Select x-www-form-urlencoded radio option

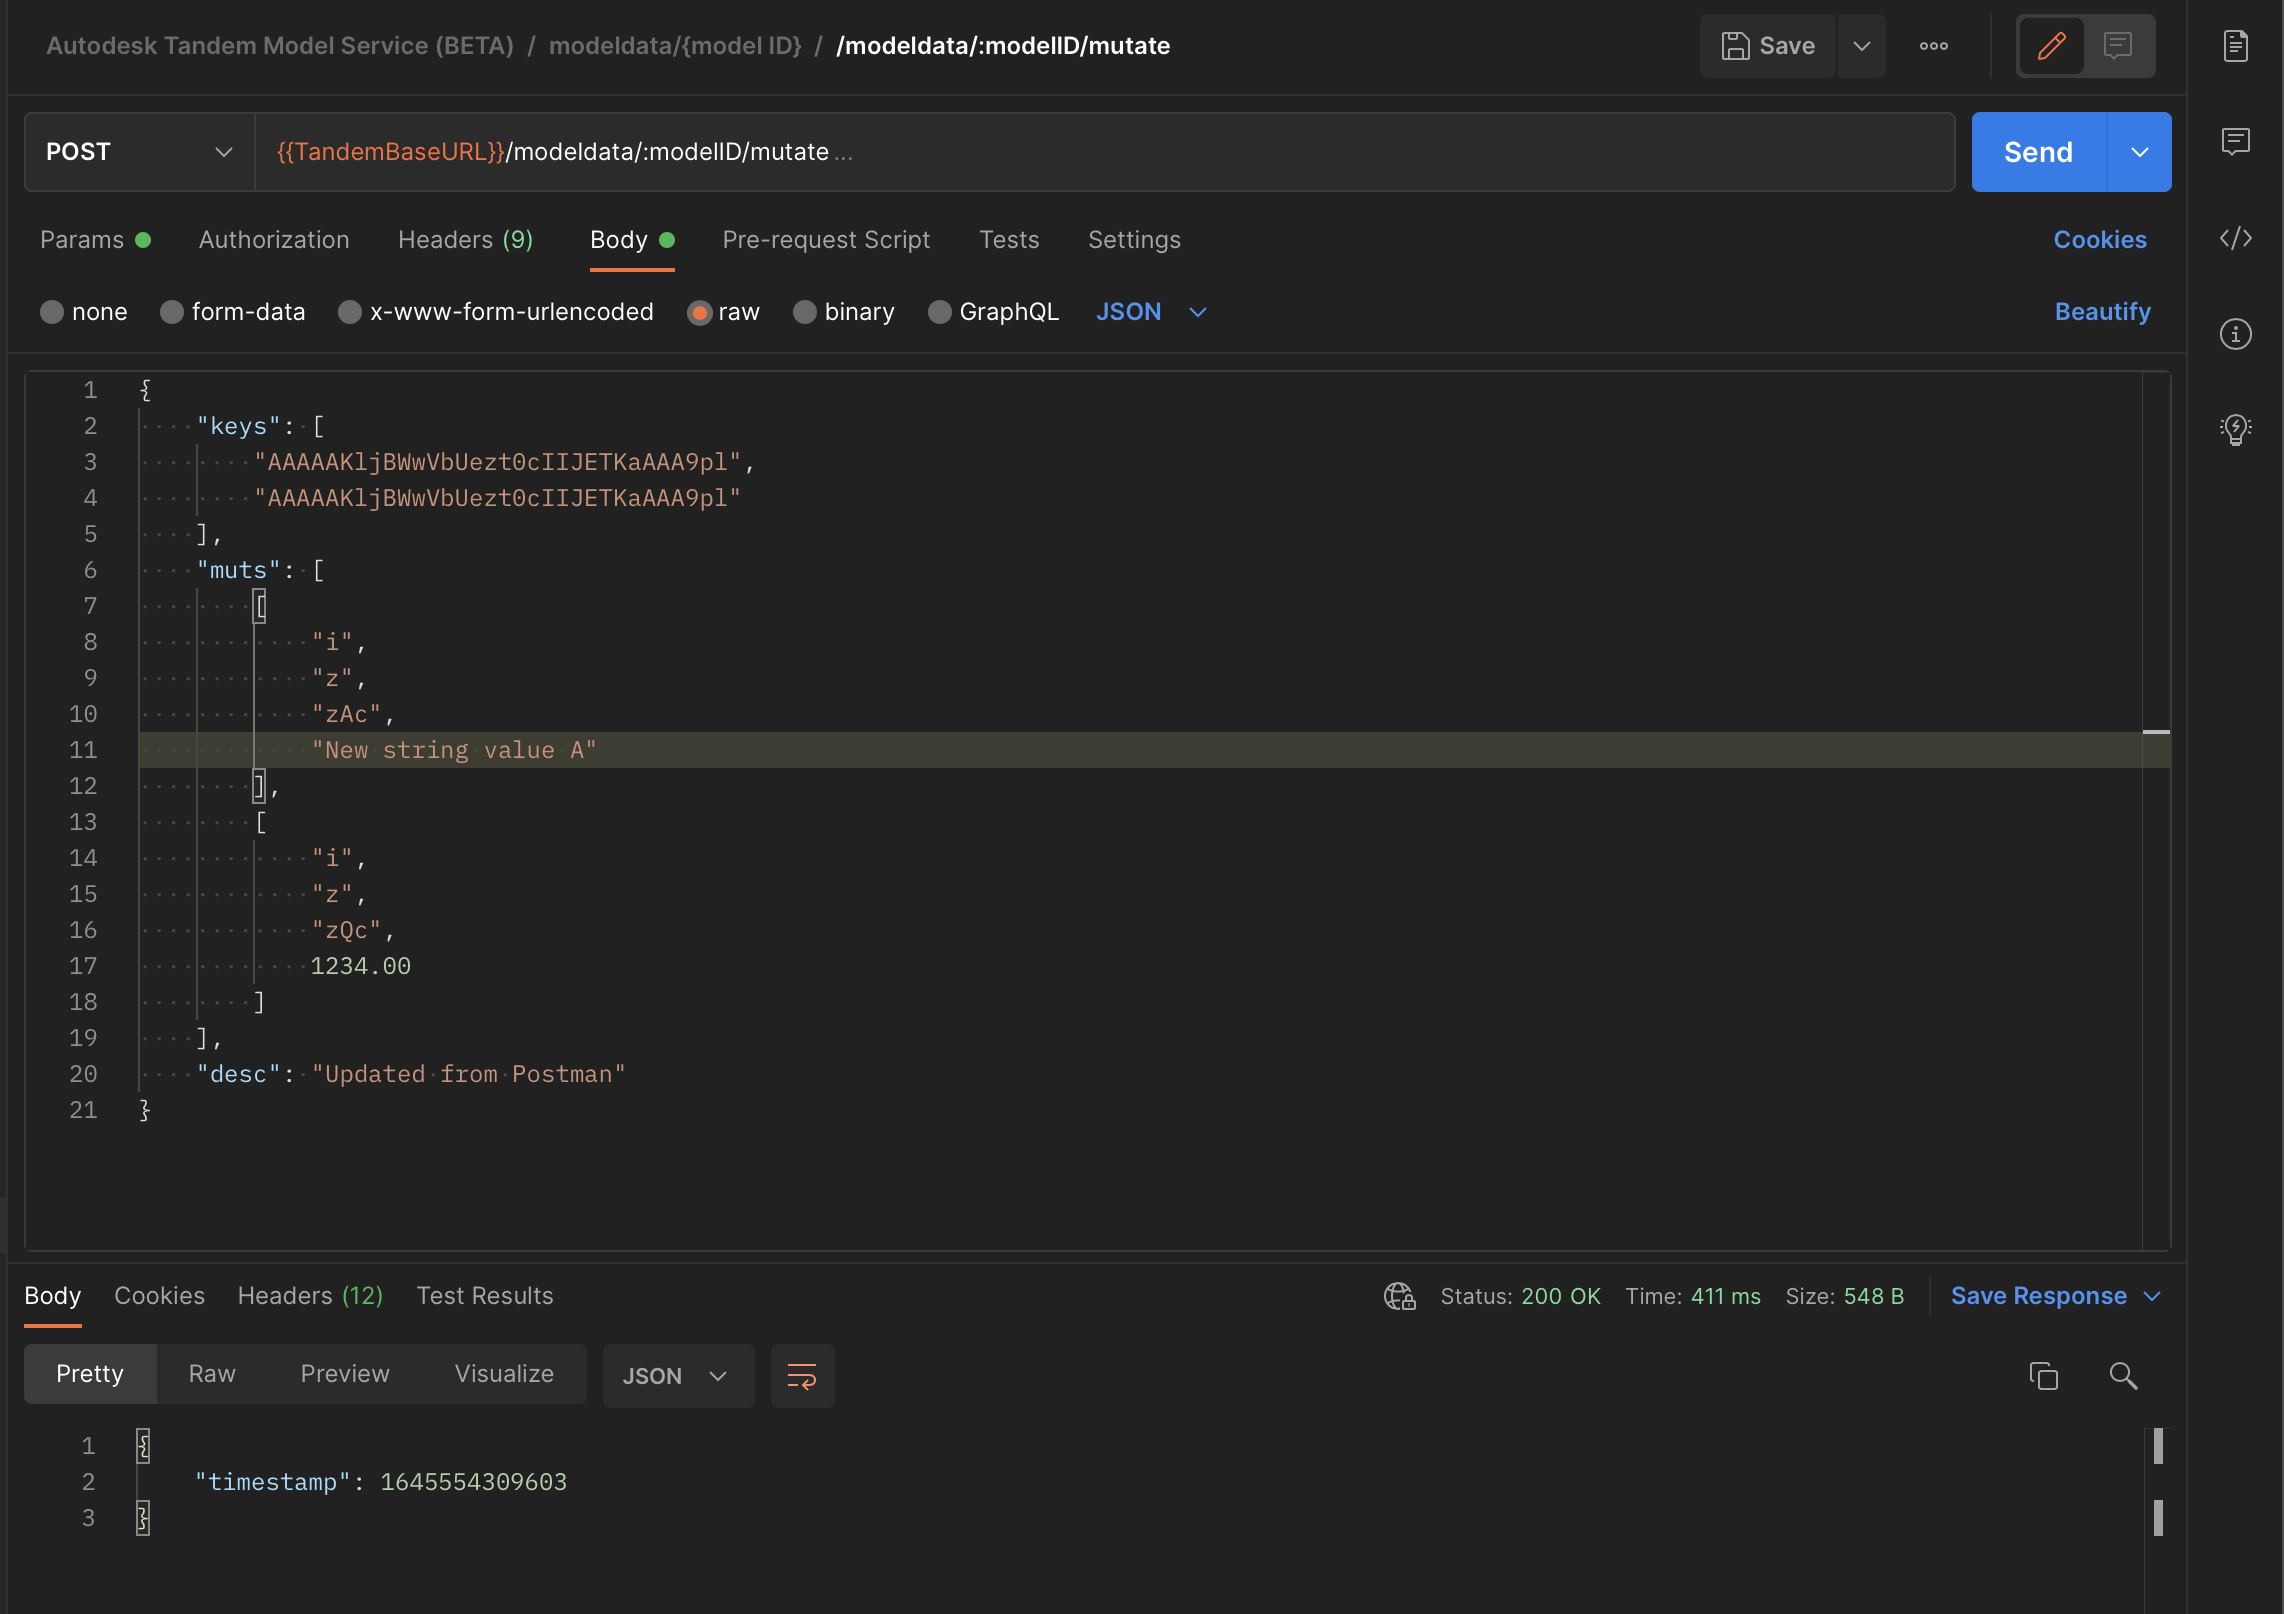(x=349, y=312)
